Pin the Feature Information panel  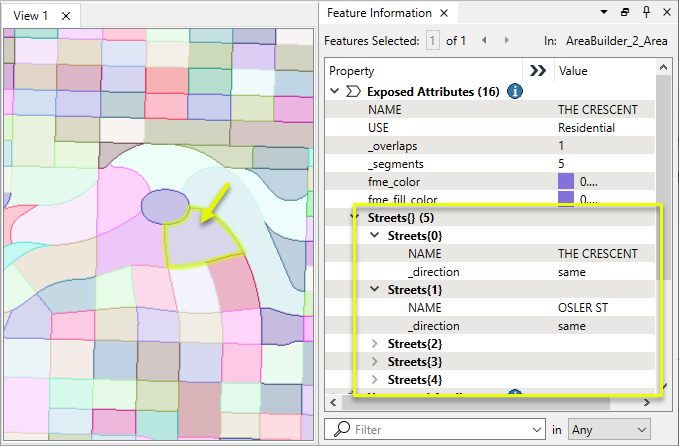click(x=644, y=13)
